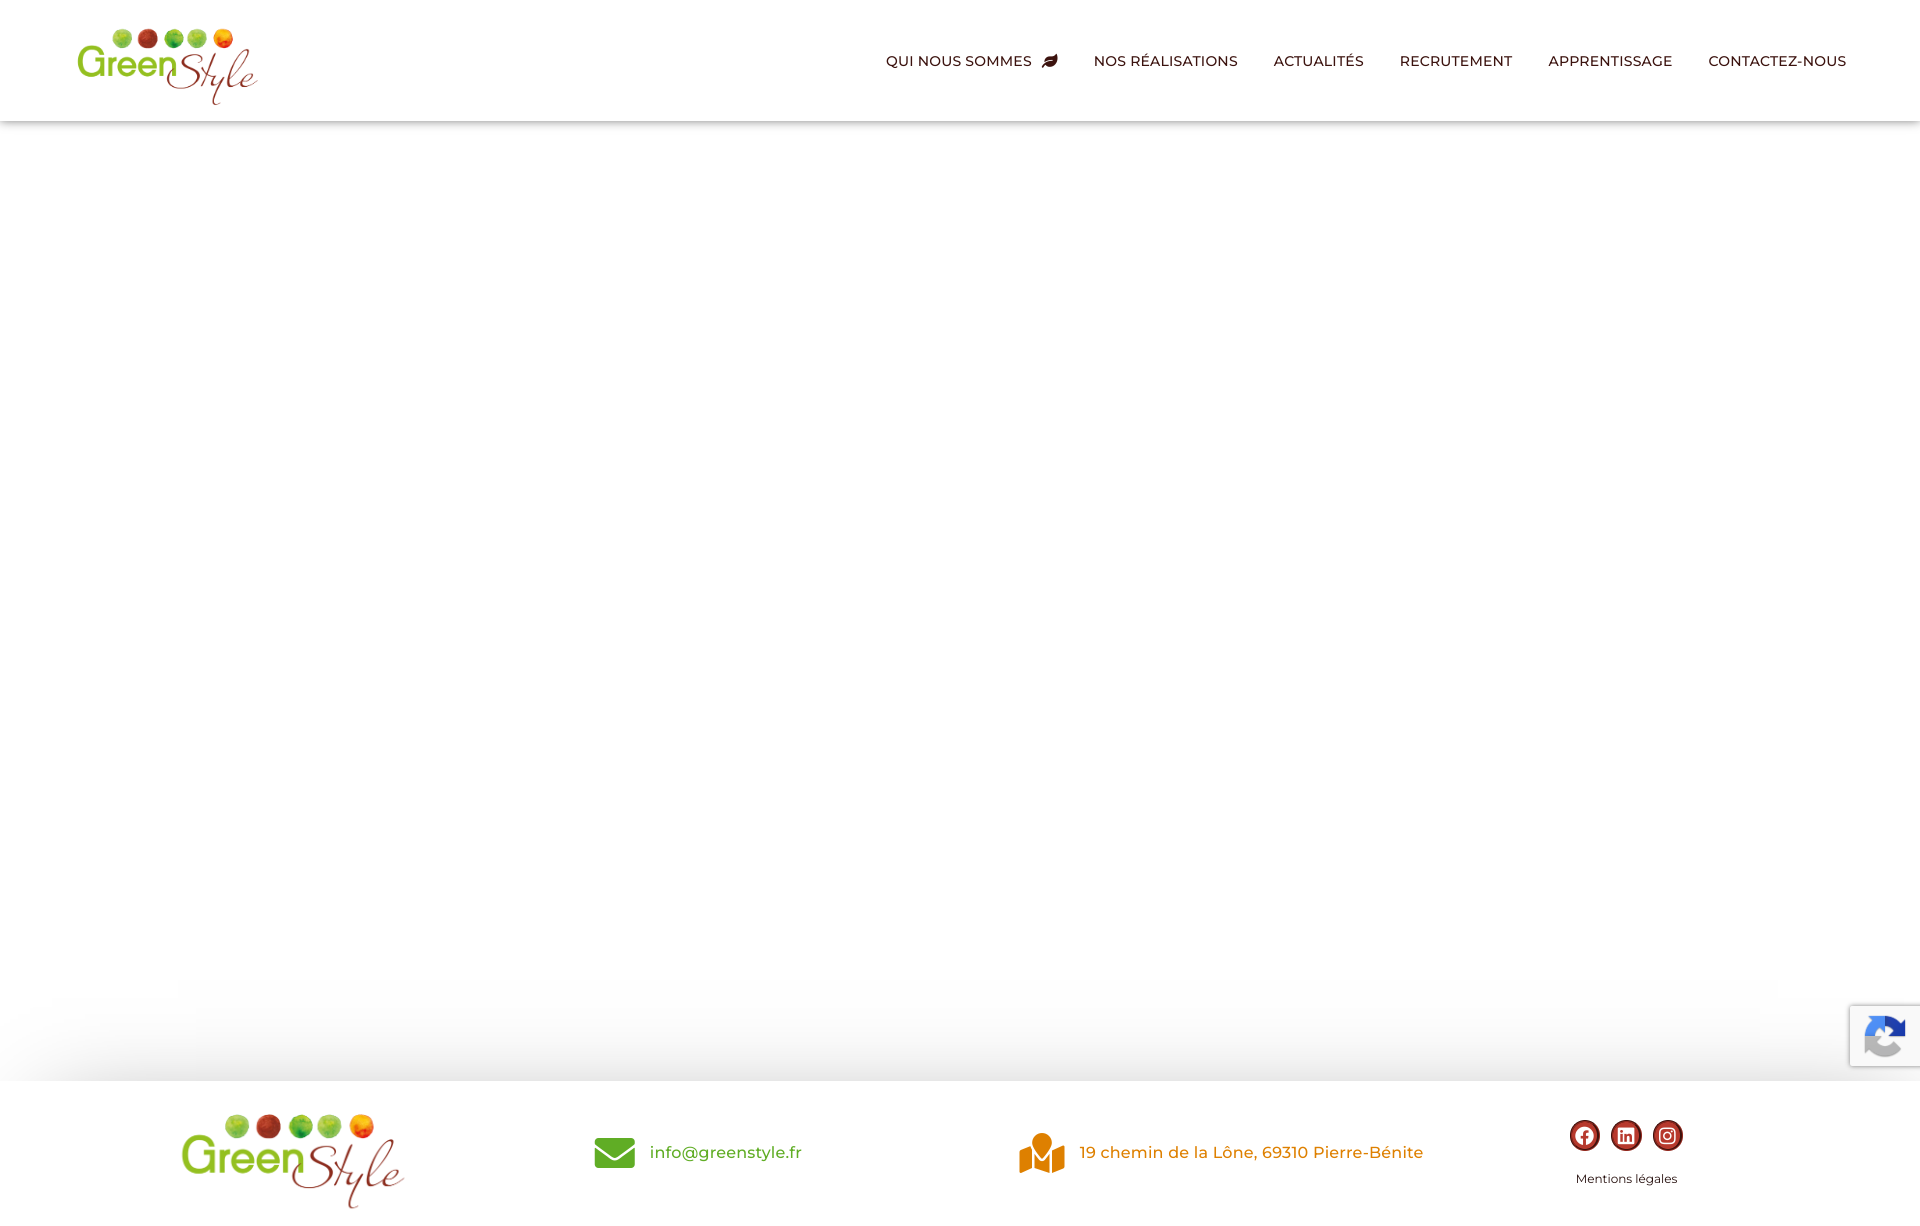Click the green envelope email icon
The height and width of the screenshot is (1226, 1920).
point(614,1153)
